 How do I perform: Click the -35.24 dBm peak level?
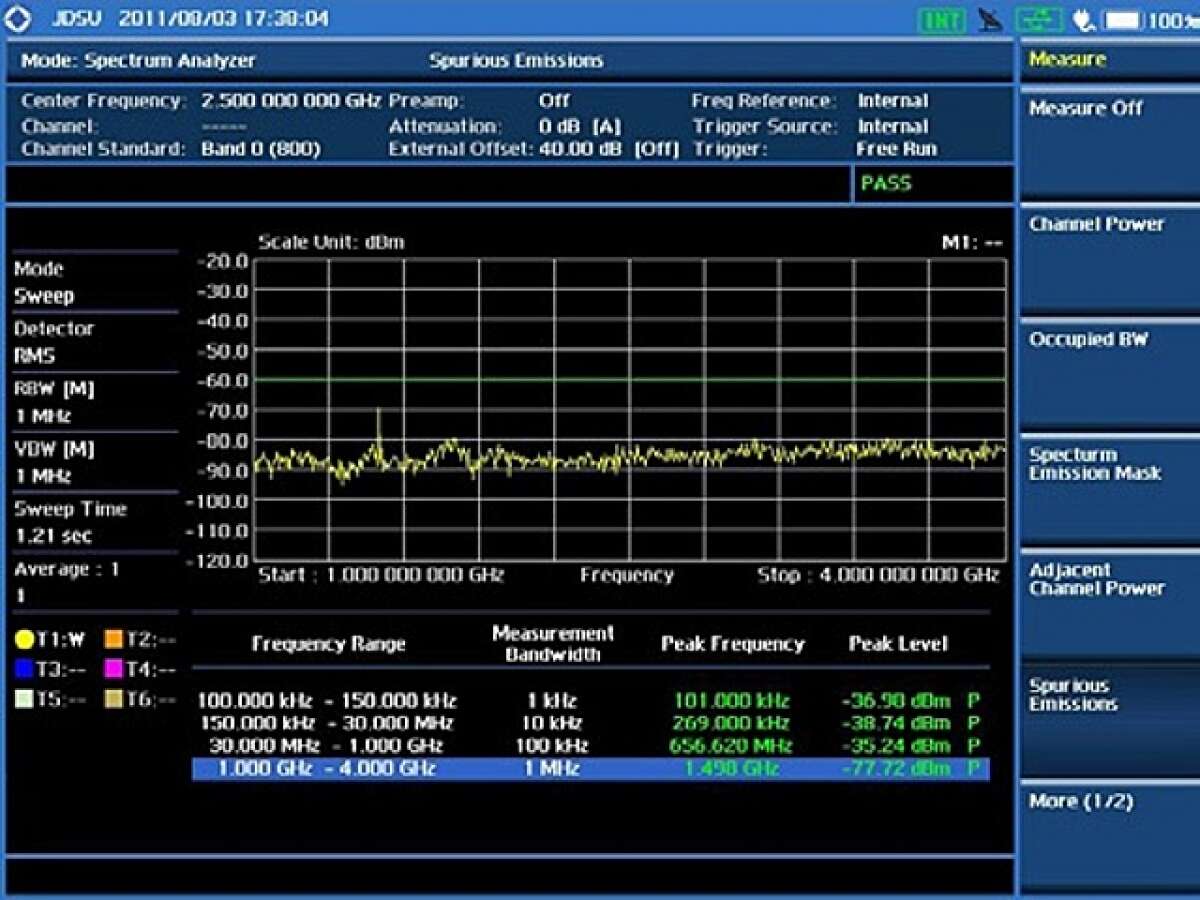click(x=896, y=746)
